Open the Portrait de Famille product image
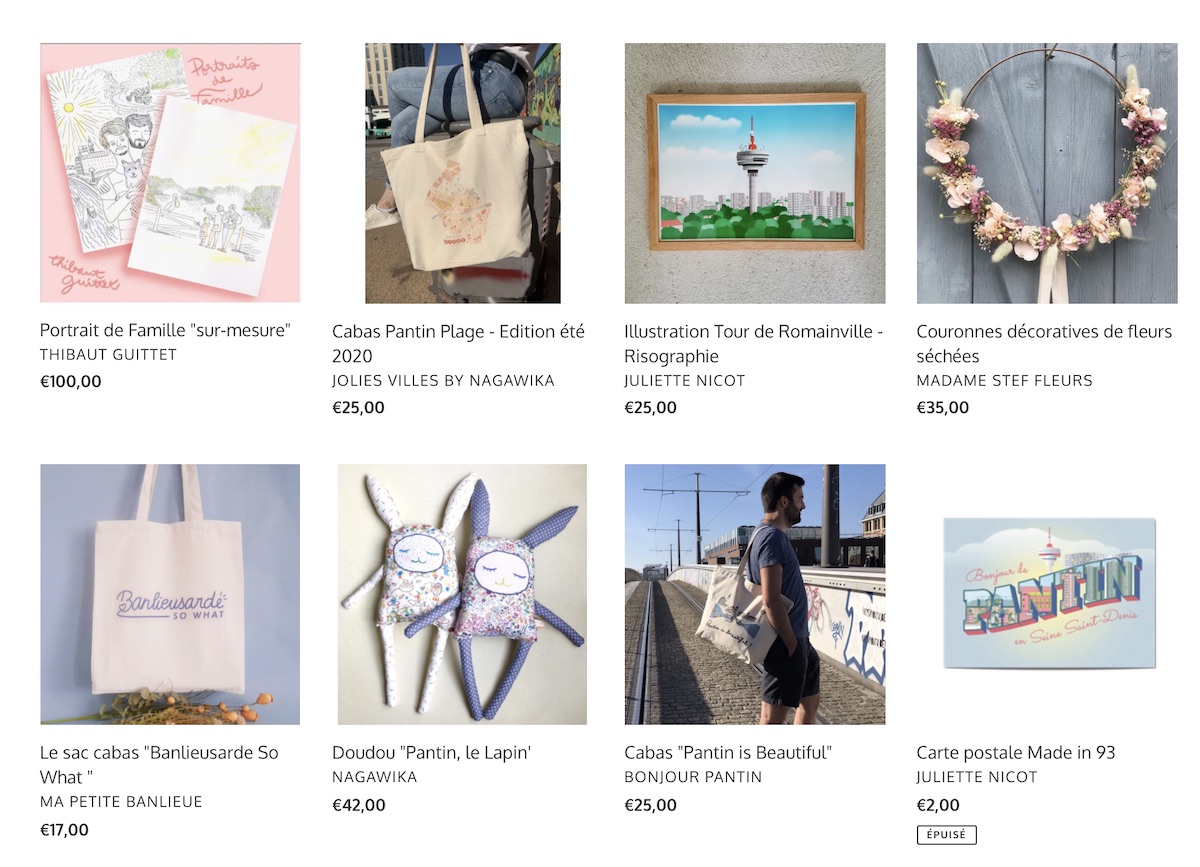1200x867 pixels. tap(170, 173)
